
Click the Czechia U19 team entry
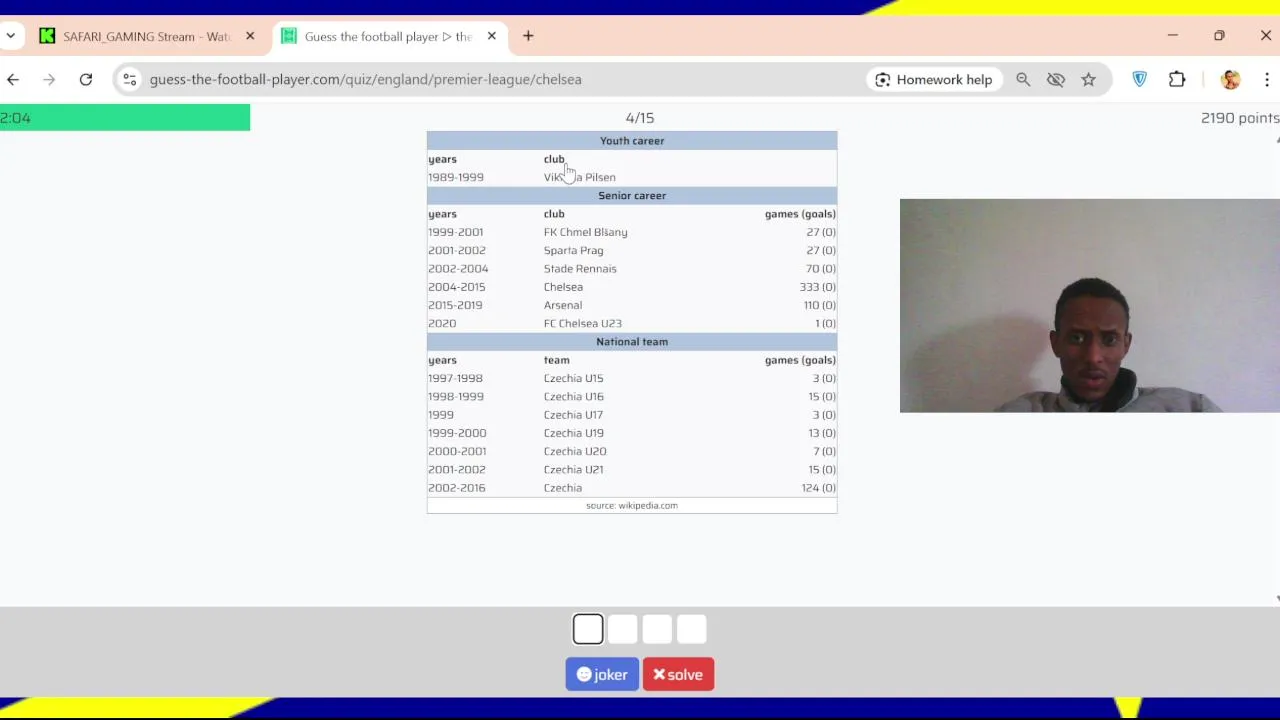pyautogui.click(x=573, y=433)
